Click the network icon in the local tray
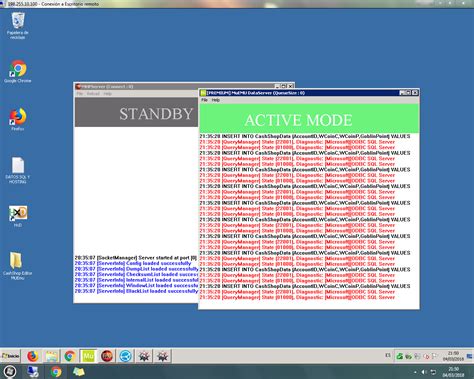Viewport: 474px width, 379px height. click(x=433, y=372)
